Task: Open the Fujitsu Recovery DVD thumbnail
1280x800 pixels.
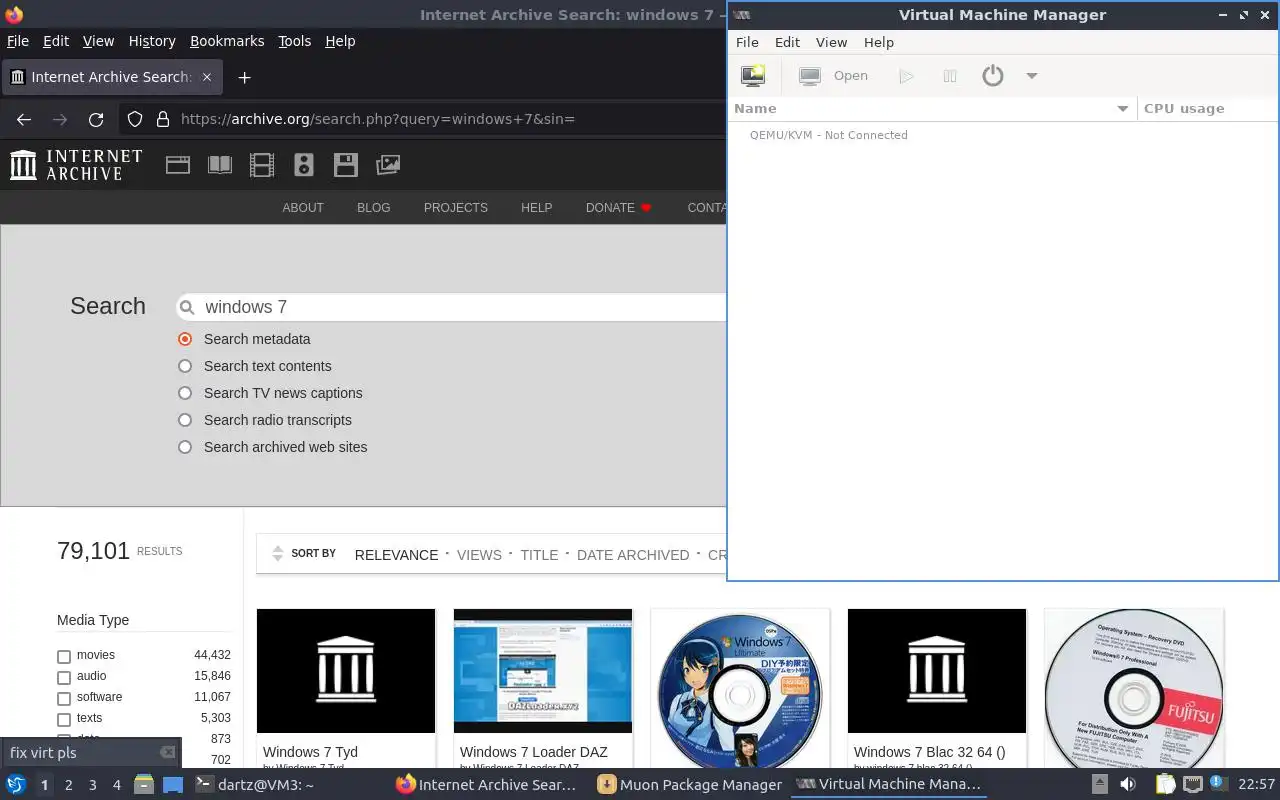Action: tap(1134, 689)
